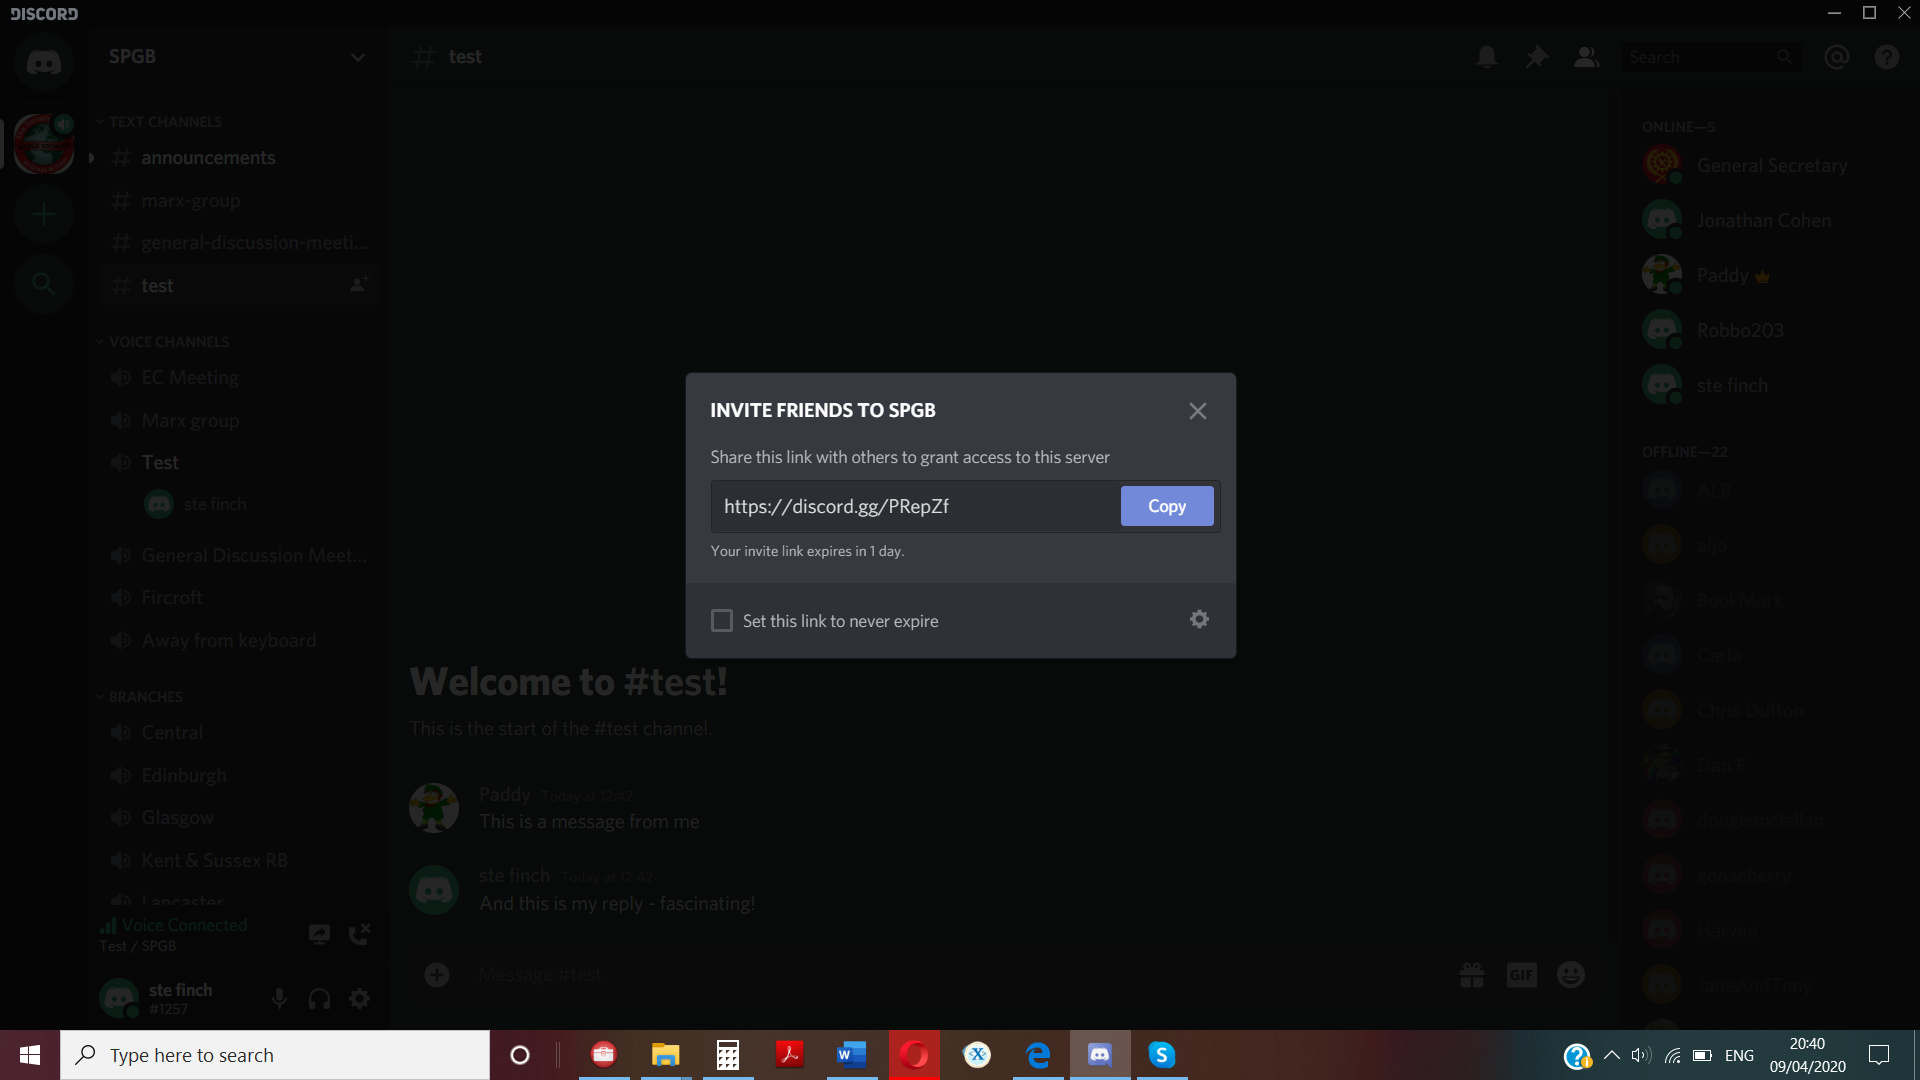
Task: Open invite link settings gear
Action: coord(1199,620)
